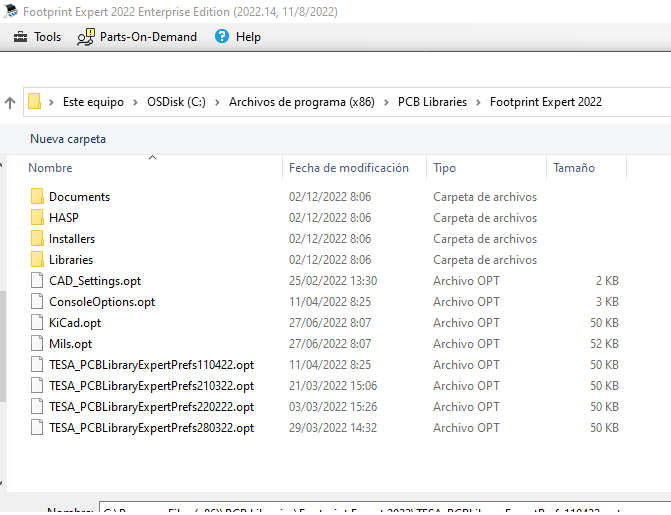This screenshot has width=671, height=515.
Task: Select the Documents folder name
Action: (x=80, y=197)
